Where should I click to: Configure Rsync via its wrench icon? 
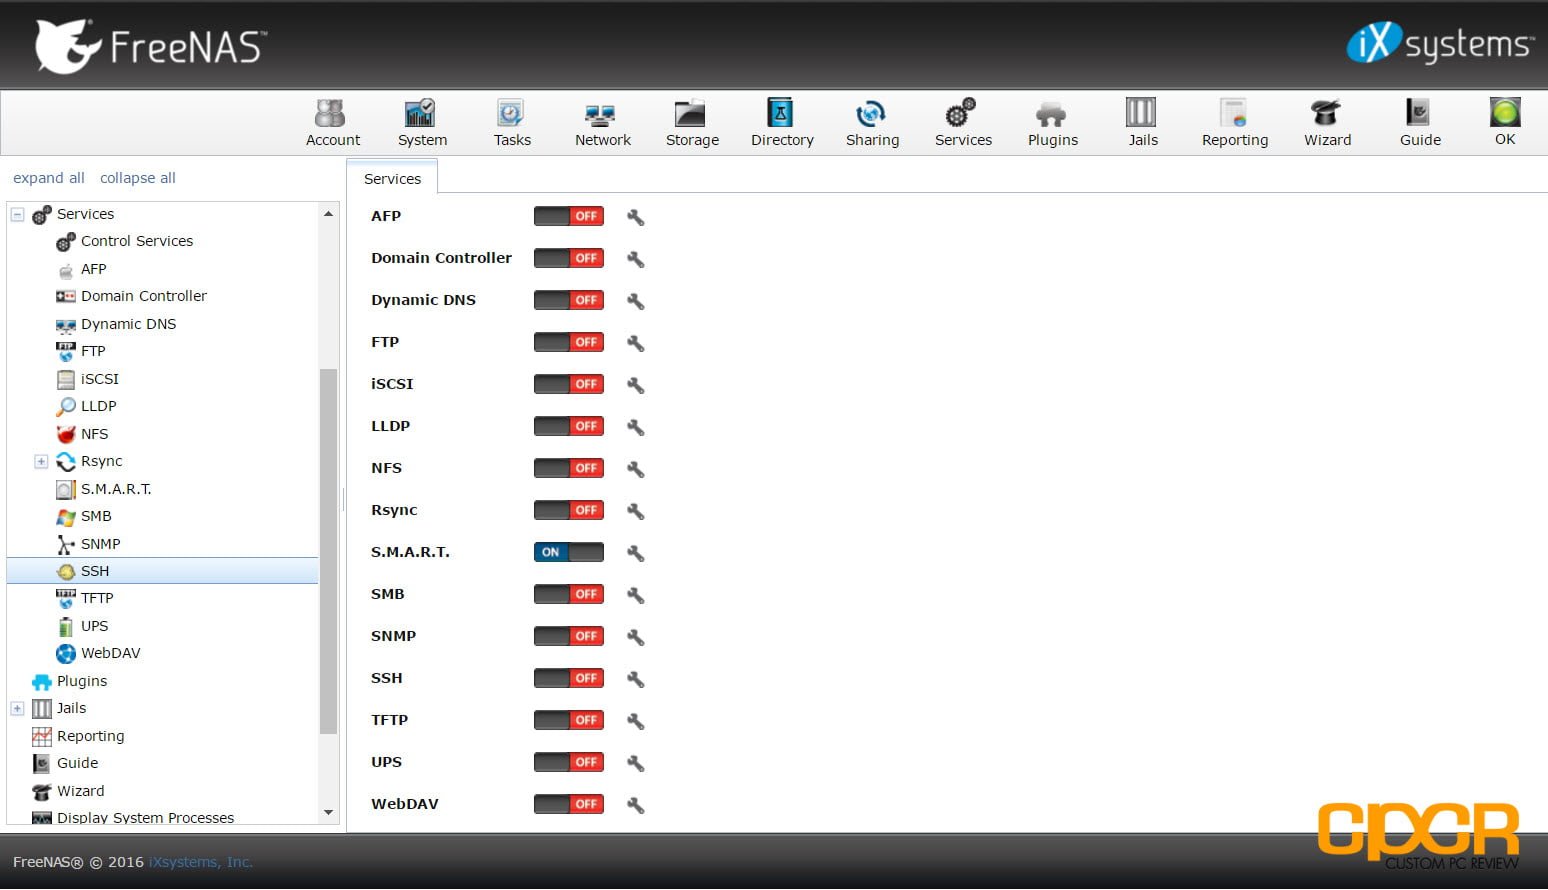coord(635,511)
